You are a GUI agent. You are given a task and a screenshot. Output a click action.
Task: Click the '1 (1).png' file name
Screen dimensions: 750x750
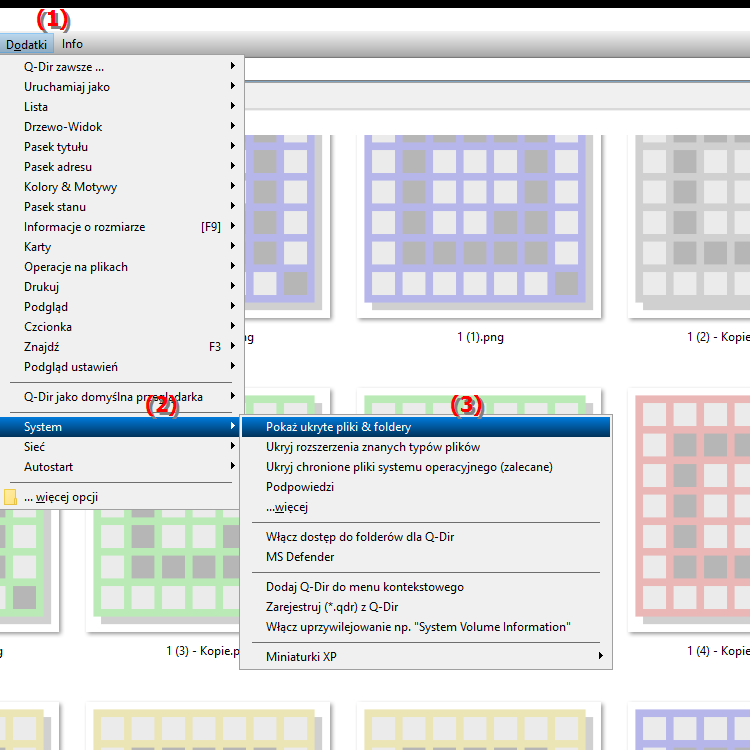click(x=480, y=337)
